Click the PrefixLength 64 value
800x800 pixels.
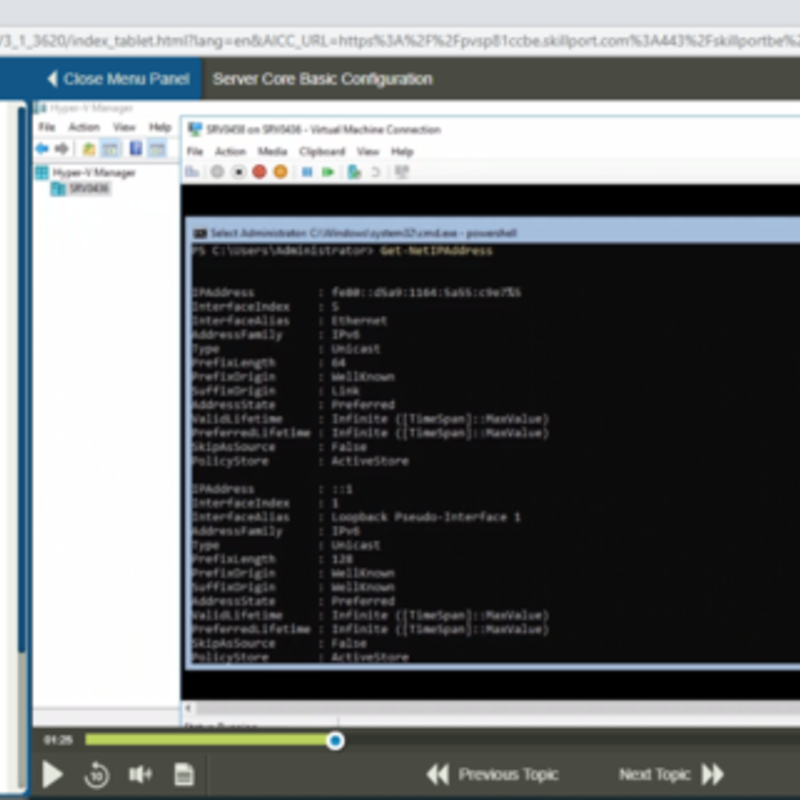(x=338, y=363)
